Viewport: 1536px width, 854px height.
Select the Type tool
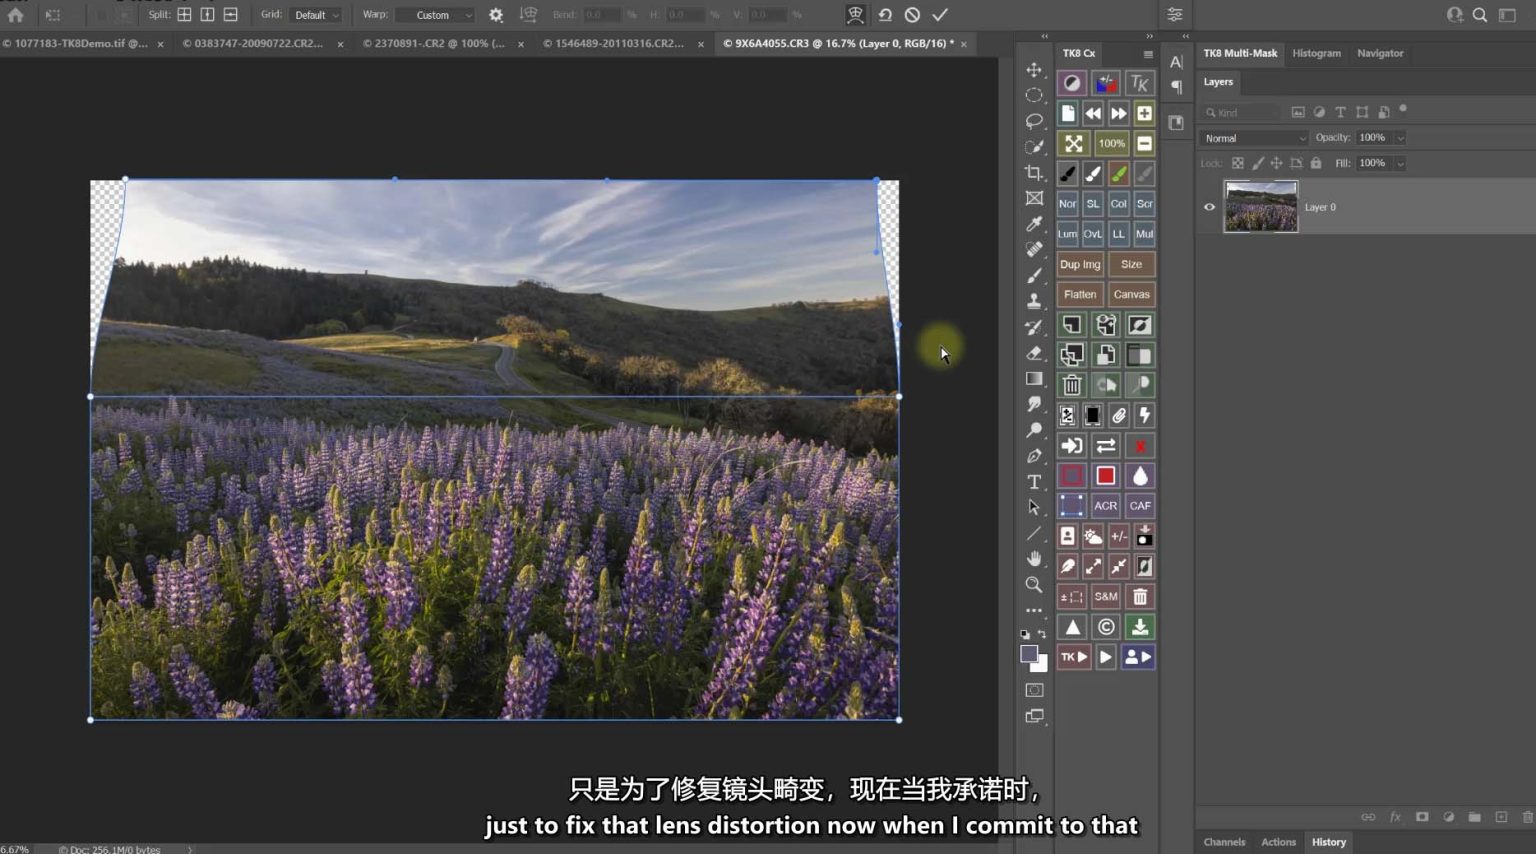(x=1034, y=482)
